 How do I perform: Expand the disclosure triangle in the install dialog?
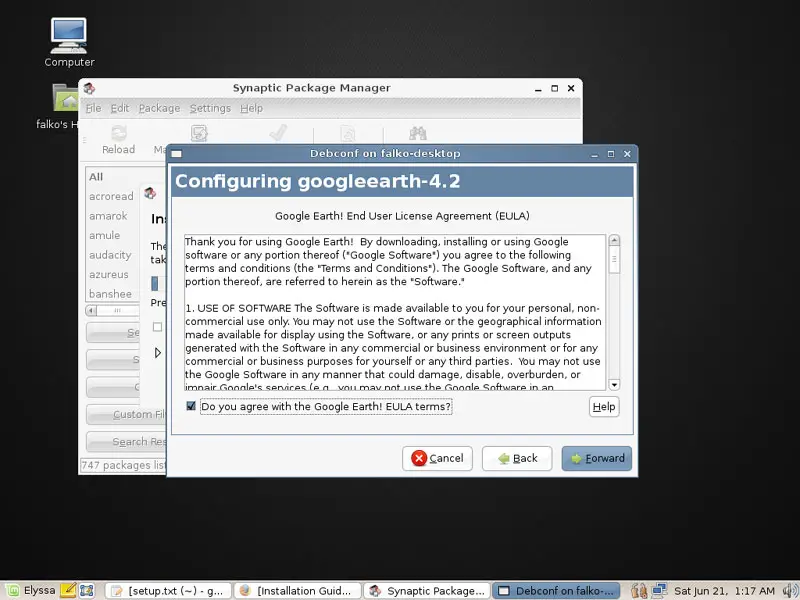(157, 353)
